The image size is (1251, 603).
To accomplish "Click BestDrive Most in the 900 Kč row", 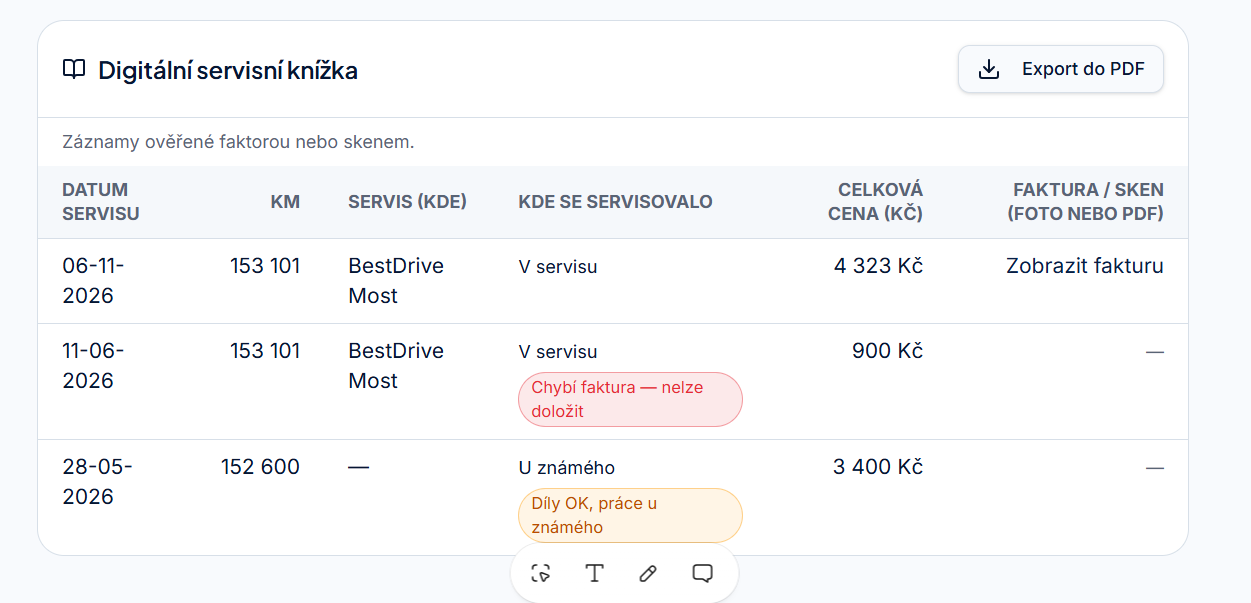I will coord(396,366).
